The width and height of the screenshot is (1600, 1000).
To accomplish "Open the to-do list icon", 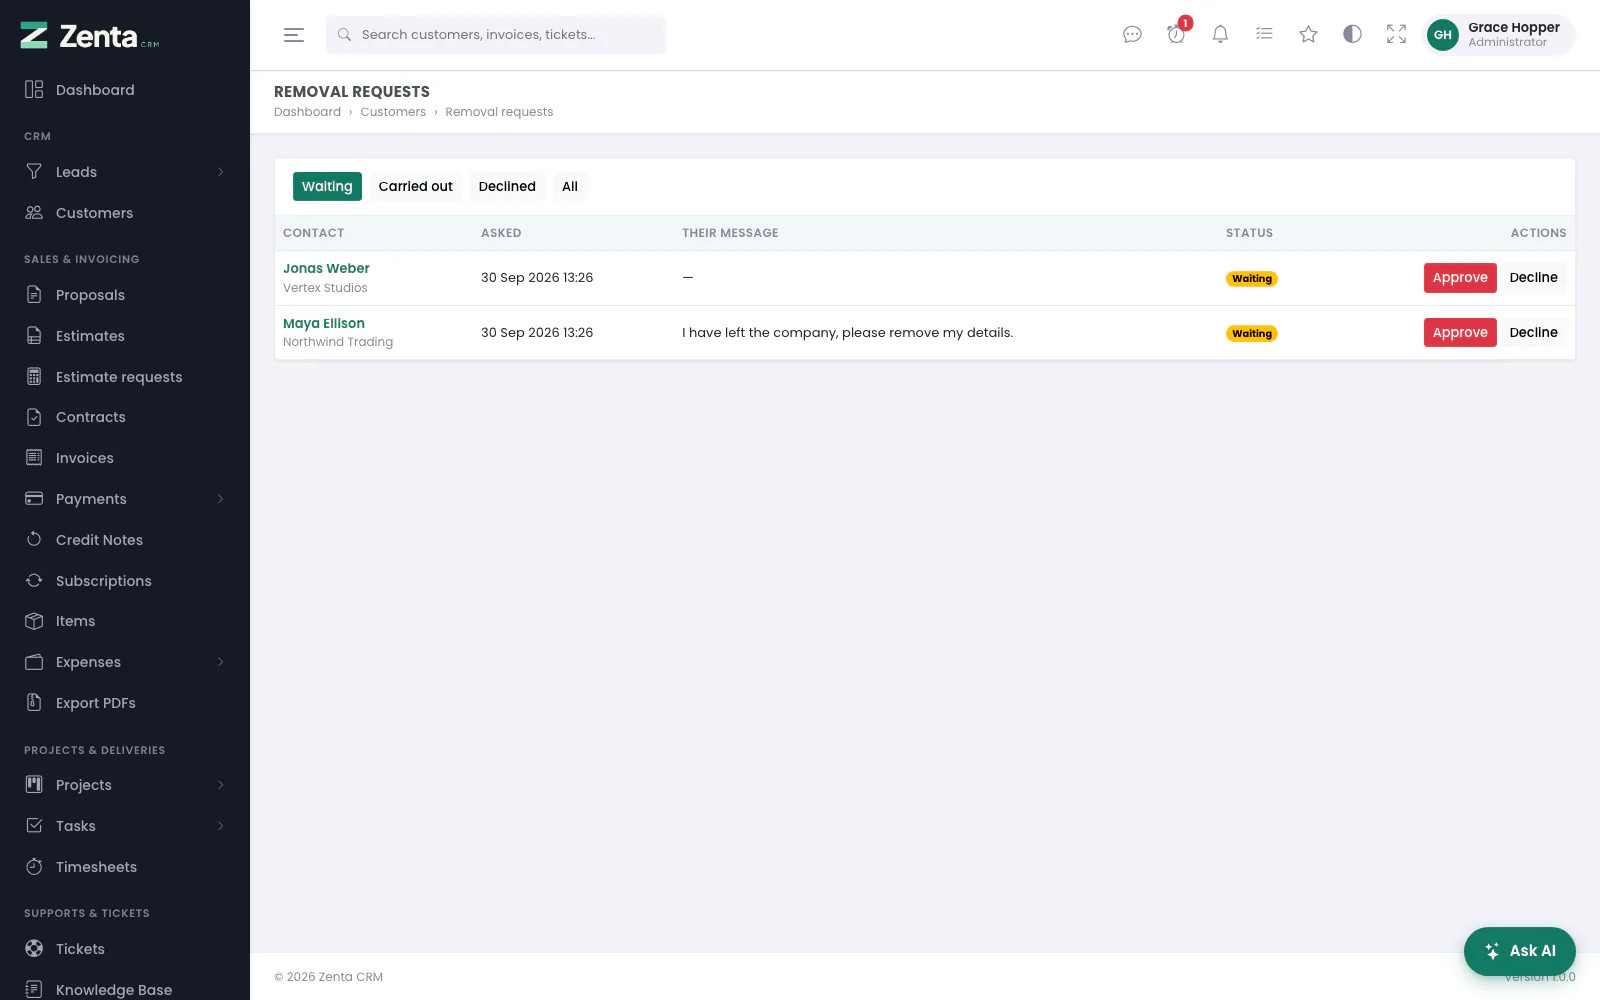I will [1264, 35].
